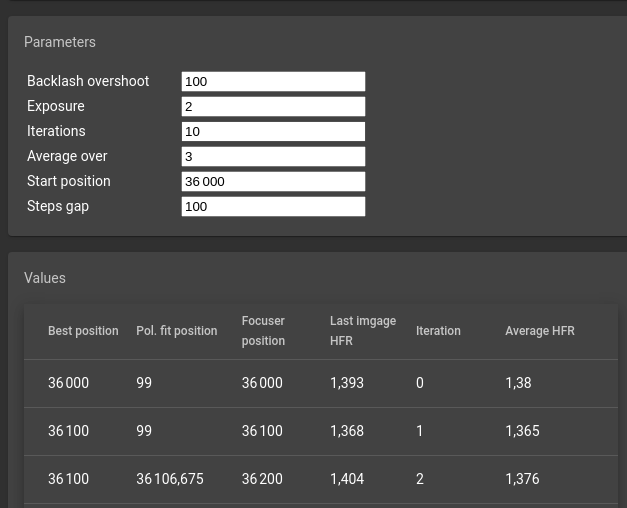Click the Exposure value field

273,106
